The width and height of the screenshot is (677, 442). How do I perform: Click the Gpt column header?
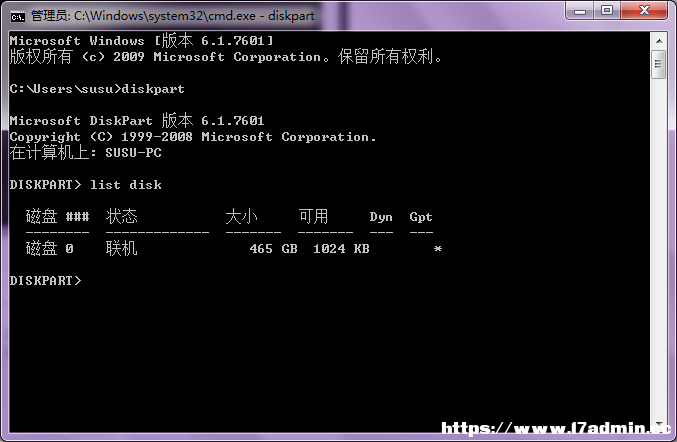click(x=421, y=217)
